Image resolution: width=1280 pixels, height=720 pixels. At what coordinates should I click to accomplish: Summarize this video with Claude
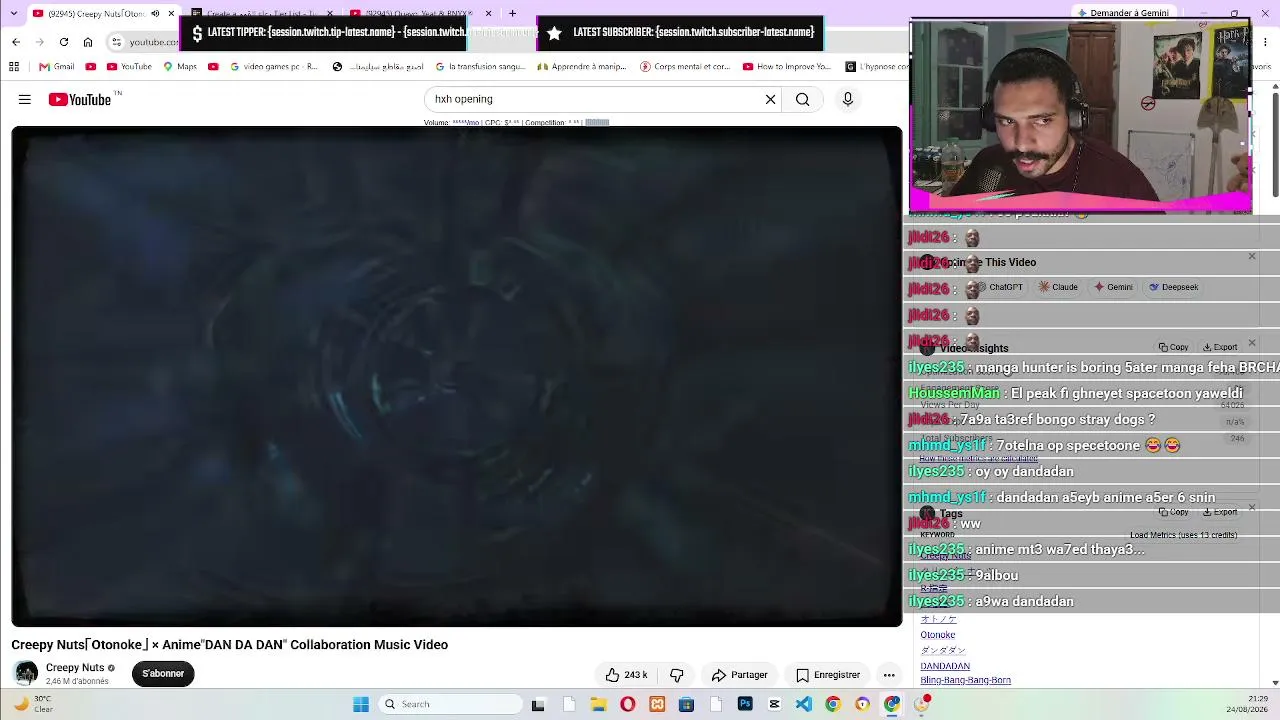[1058, 287]
